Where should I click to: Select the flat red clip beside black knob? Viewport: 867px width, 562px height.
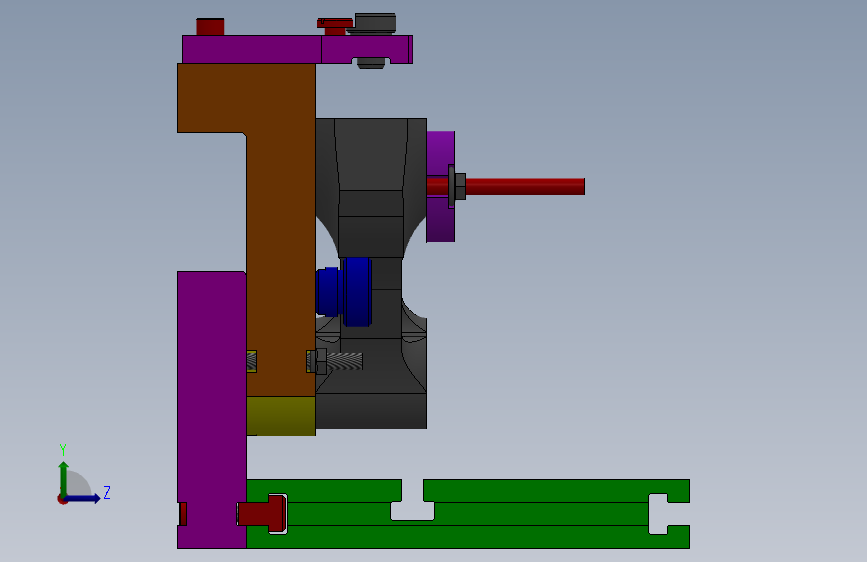click(335, 23)
